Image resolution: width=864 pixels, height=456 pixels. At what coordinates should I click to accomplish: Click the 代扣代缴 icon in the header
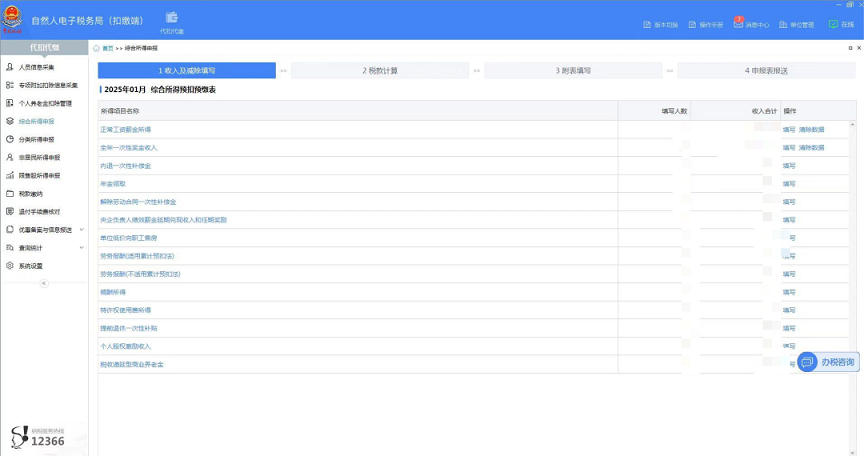172,20
